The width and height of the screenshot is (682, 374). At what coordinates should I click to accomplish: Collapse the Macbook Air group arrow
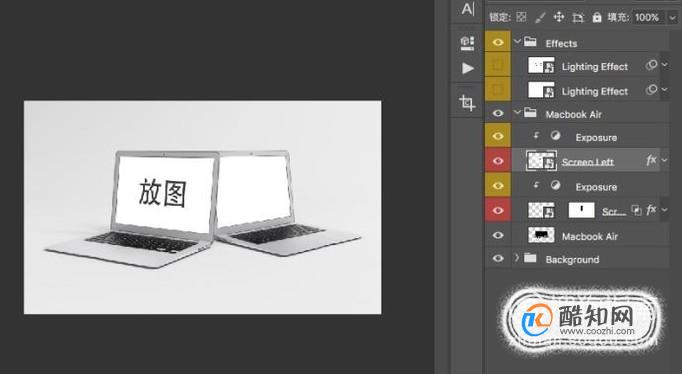coord(517,113)
